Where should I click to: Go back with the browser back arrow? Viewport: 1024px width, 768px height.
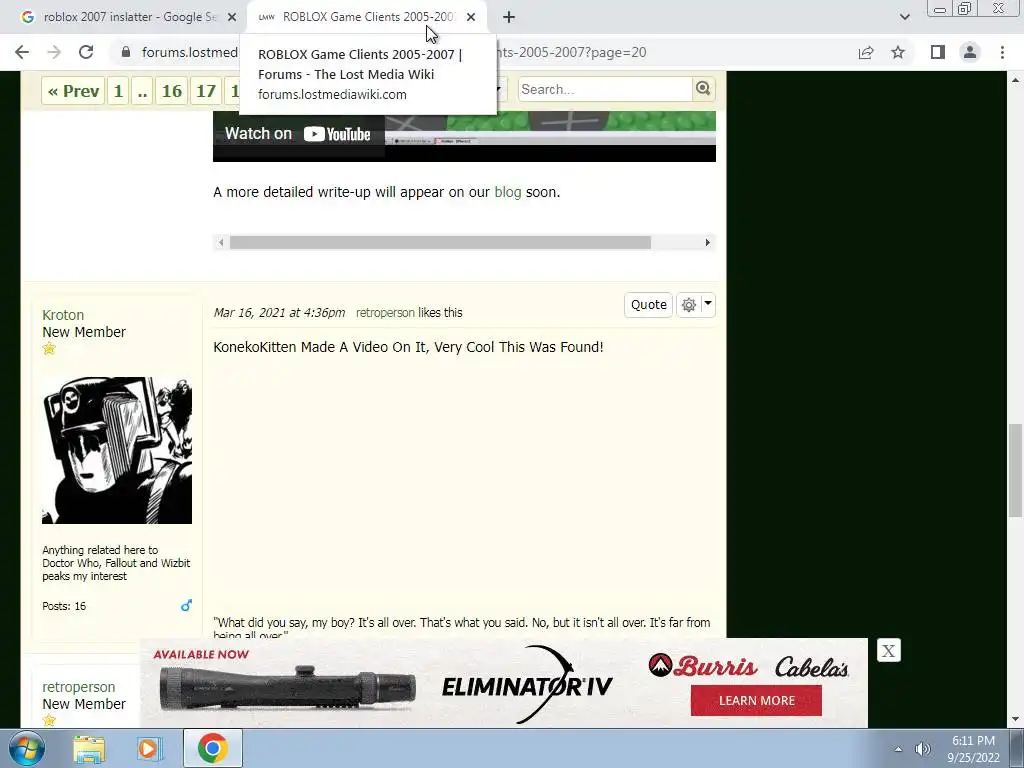pyautogui.click(x=22, y=52)
